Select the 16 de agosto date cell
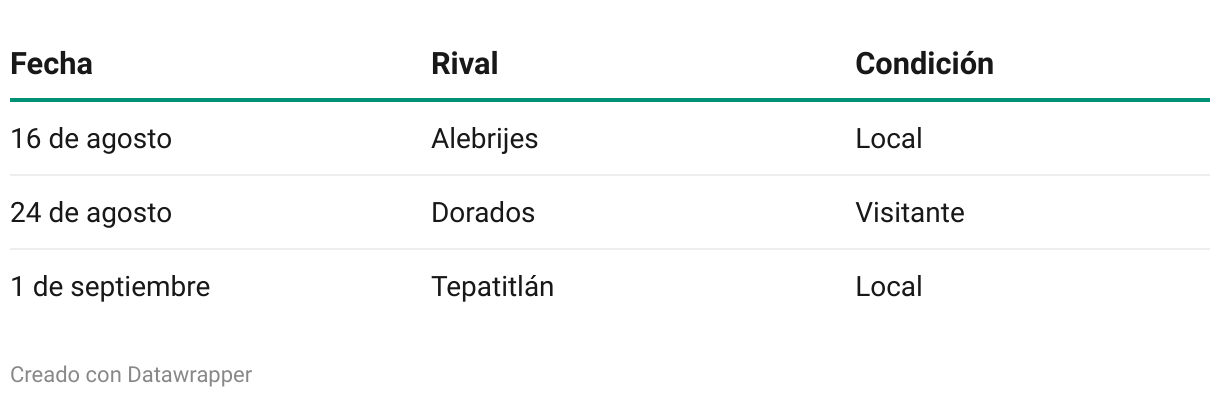The width and height of the screenshot is (1220, 398). 91,139
